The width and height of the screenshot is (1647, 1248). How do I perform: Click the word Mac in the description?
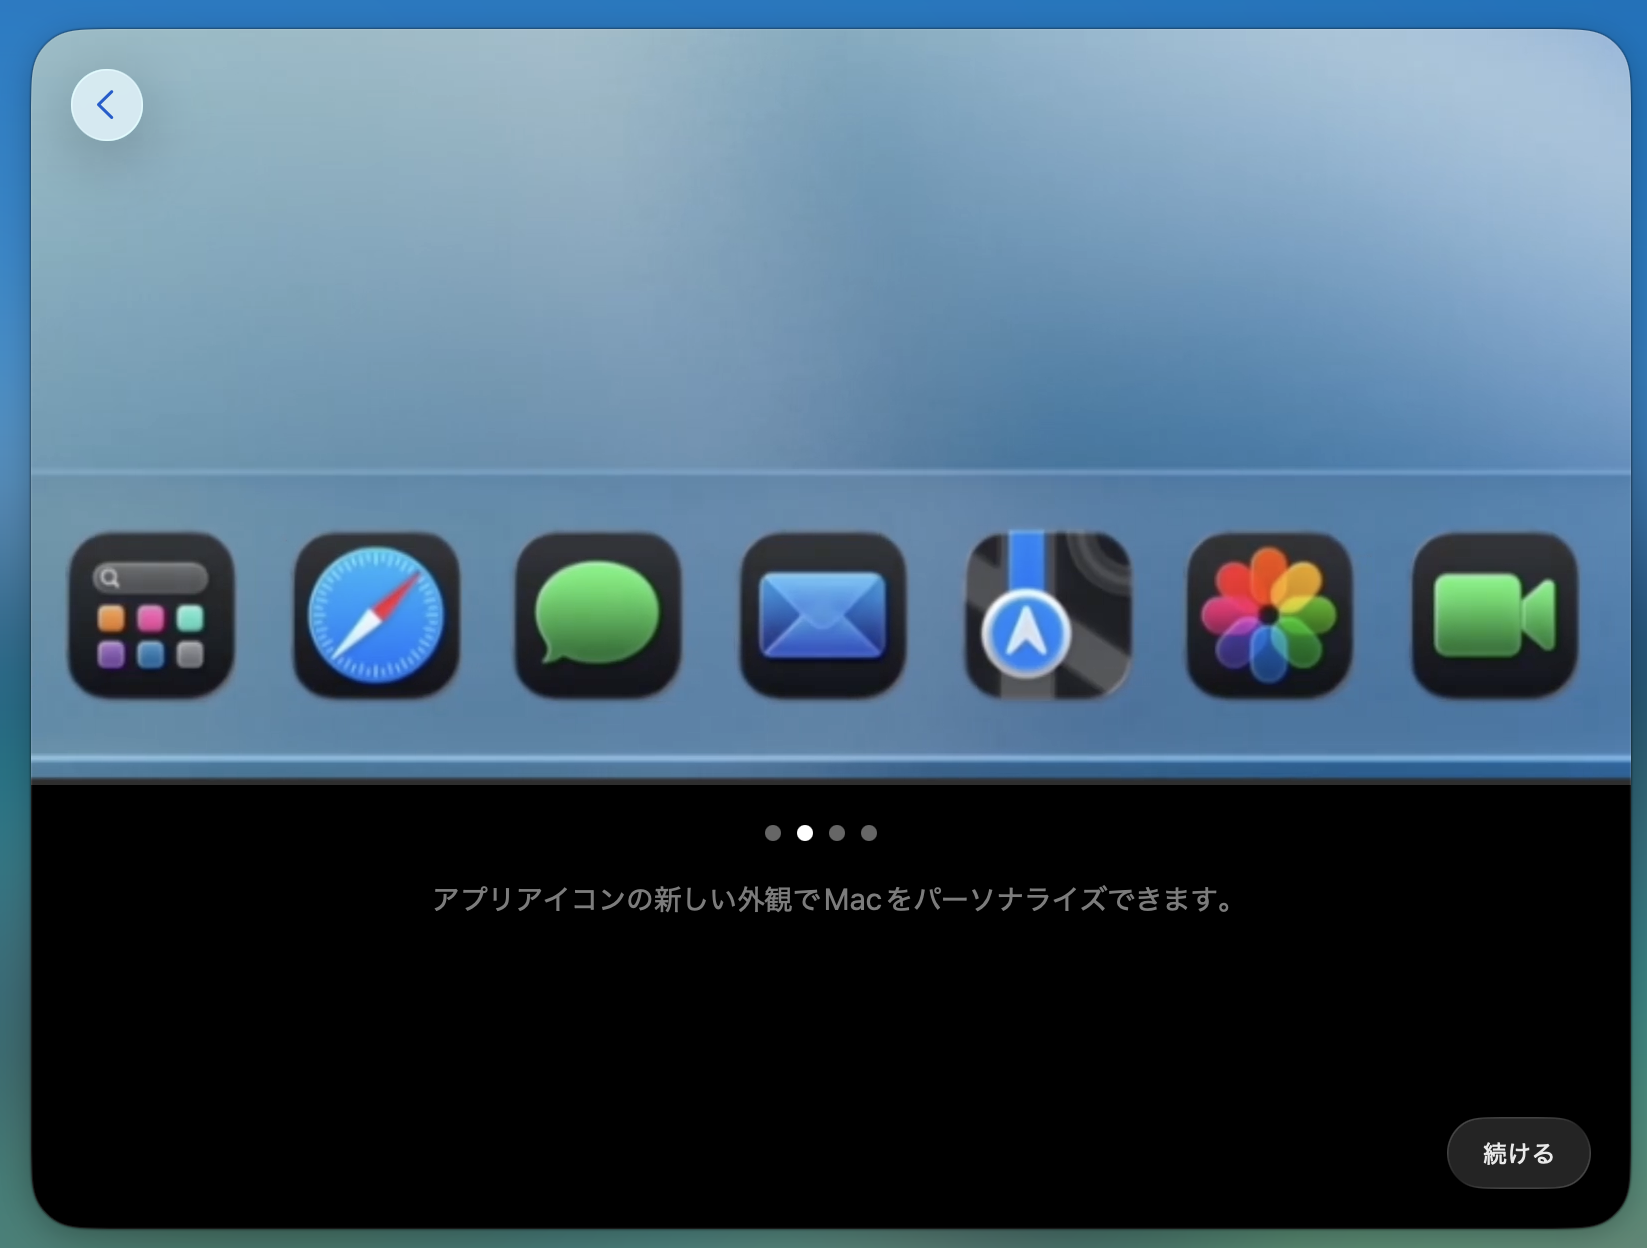(x=852, y=900)
